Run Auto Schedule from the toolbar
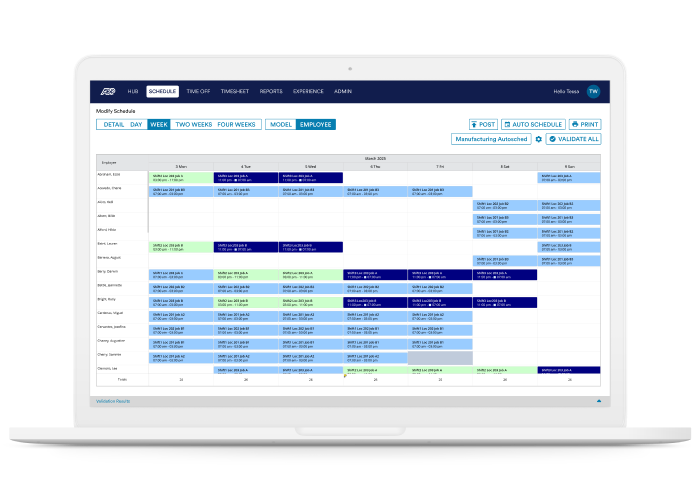Image resolution: width=700 pixels, height=490 pixels. pos(532,125)
